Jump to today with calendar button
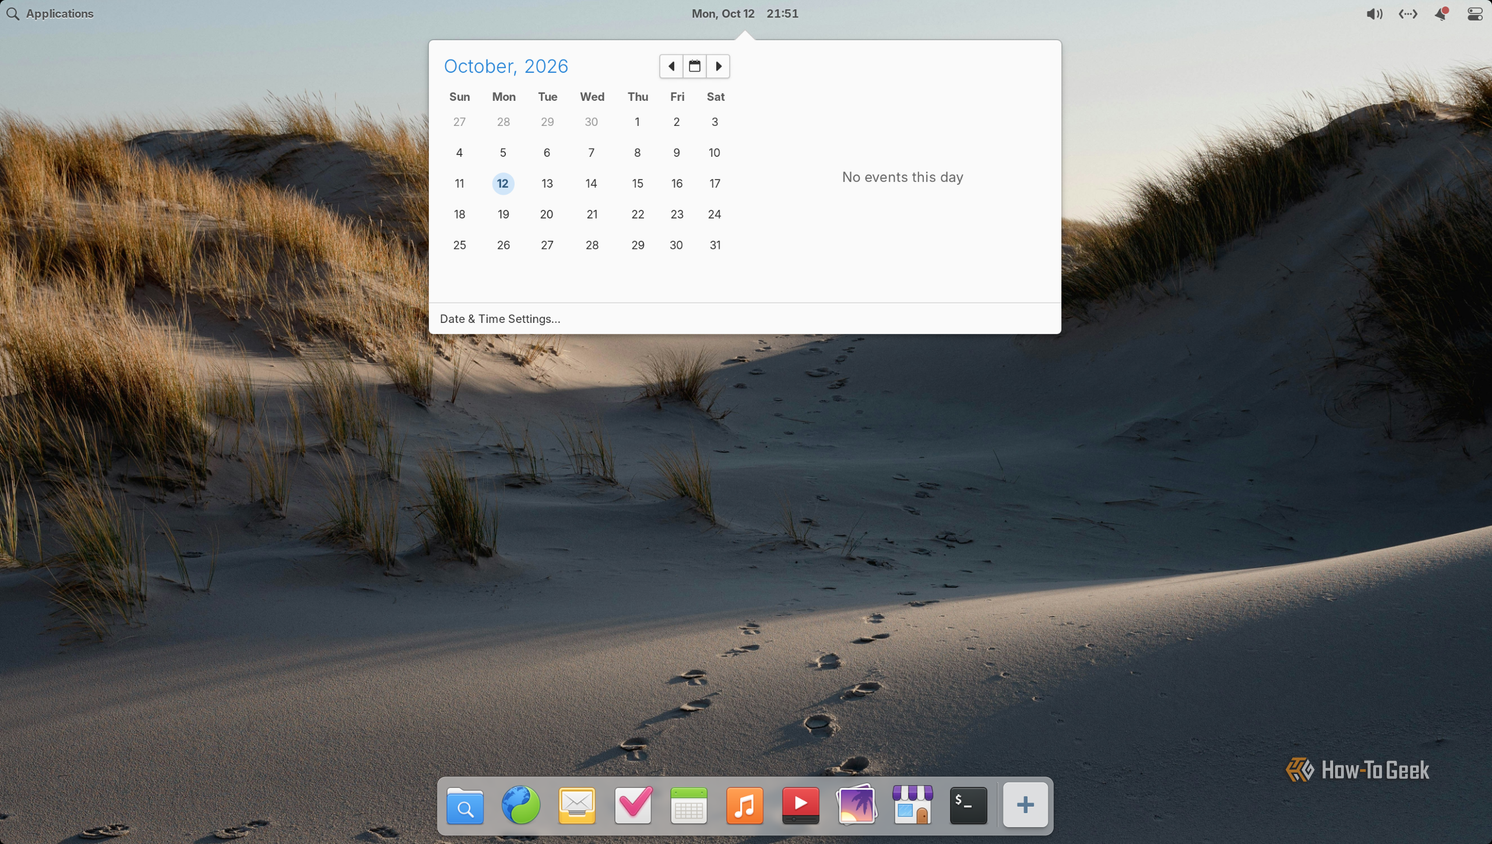The width and height of the screenshot is (1492, 844). coord(695,66)
